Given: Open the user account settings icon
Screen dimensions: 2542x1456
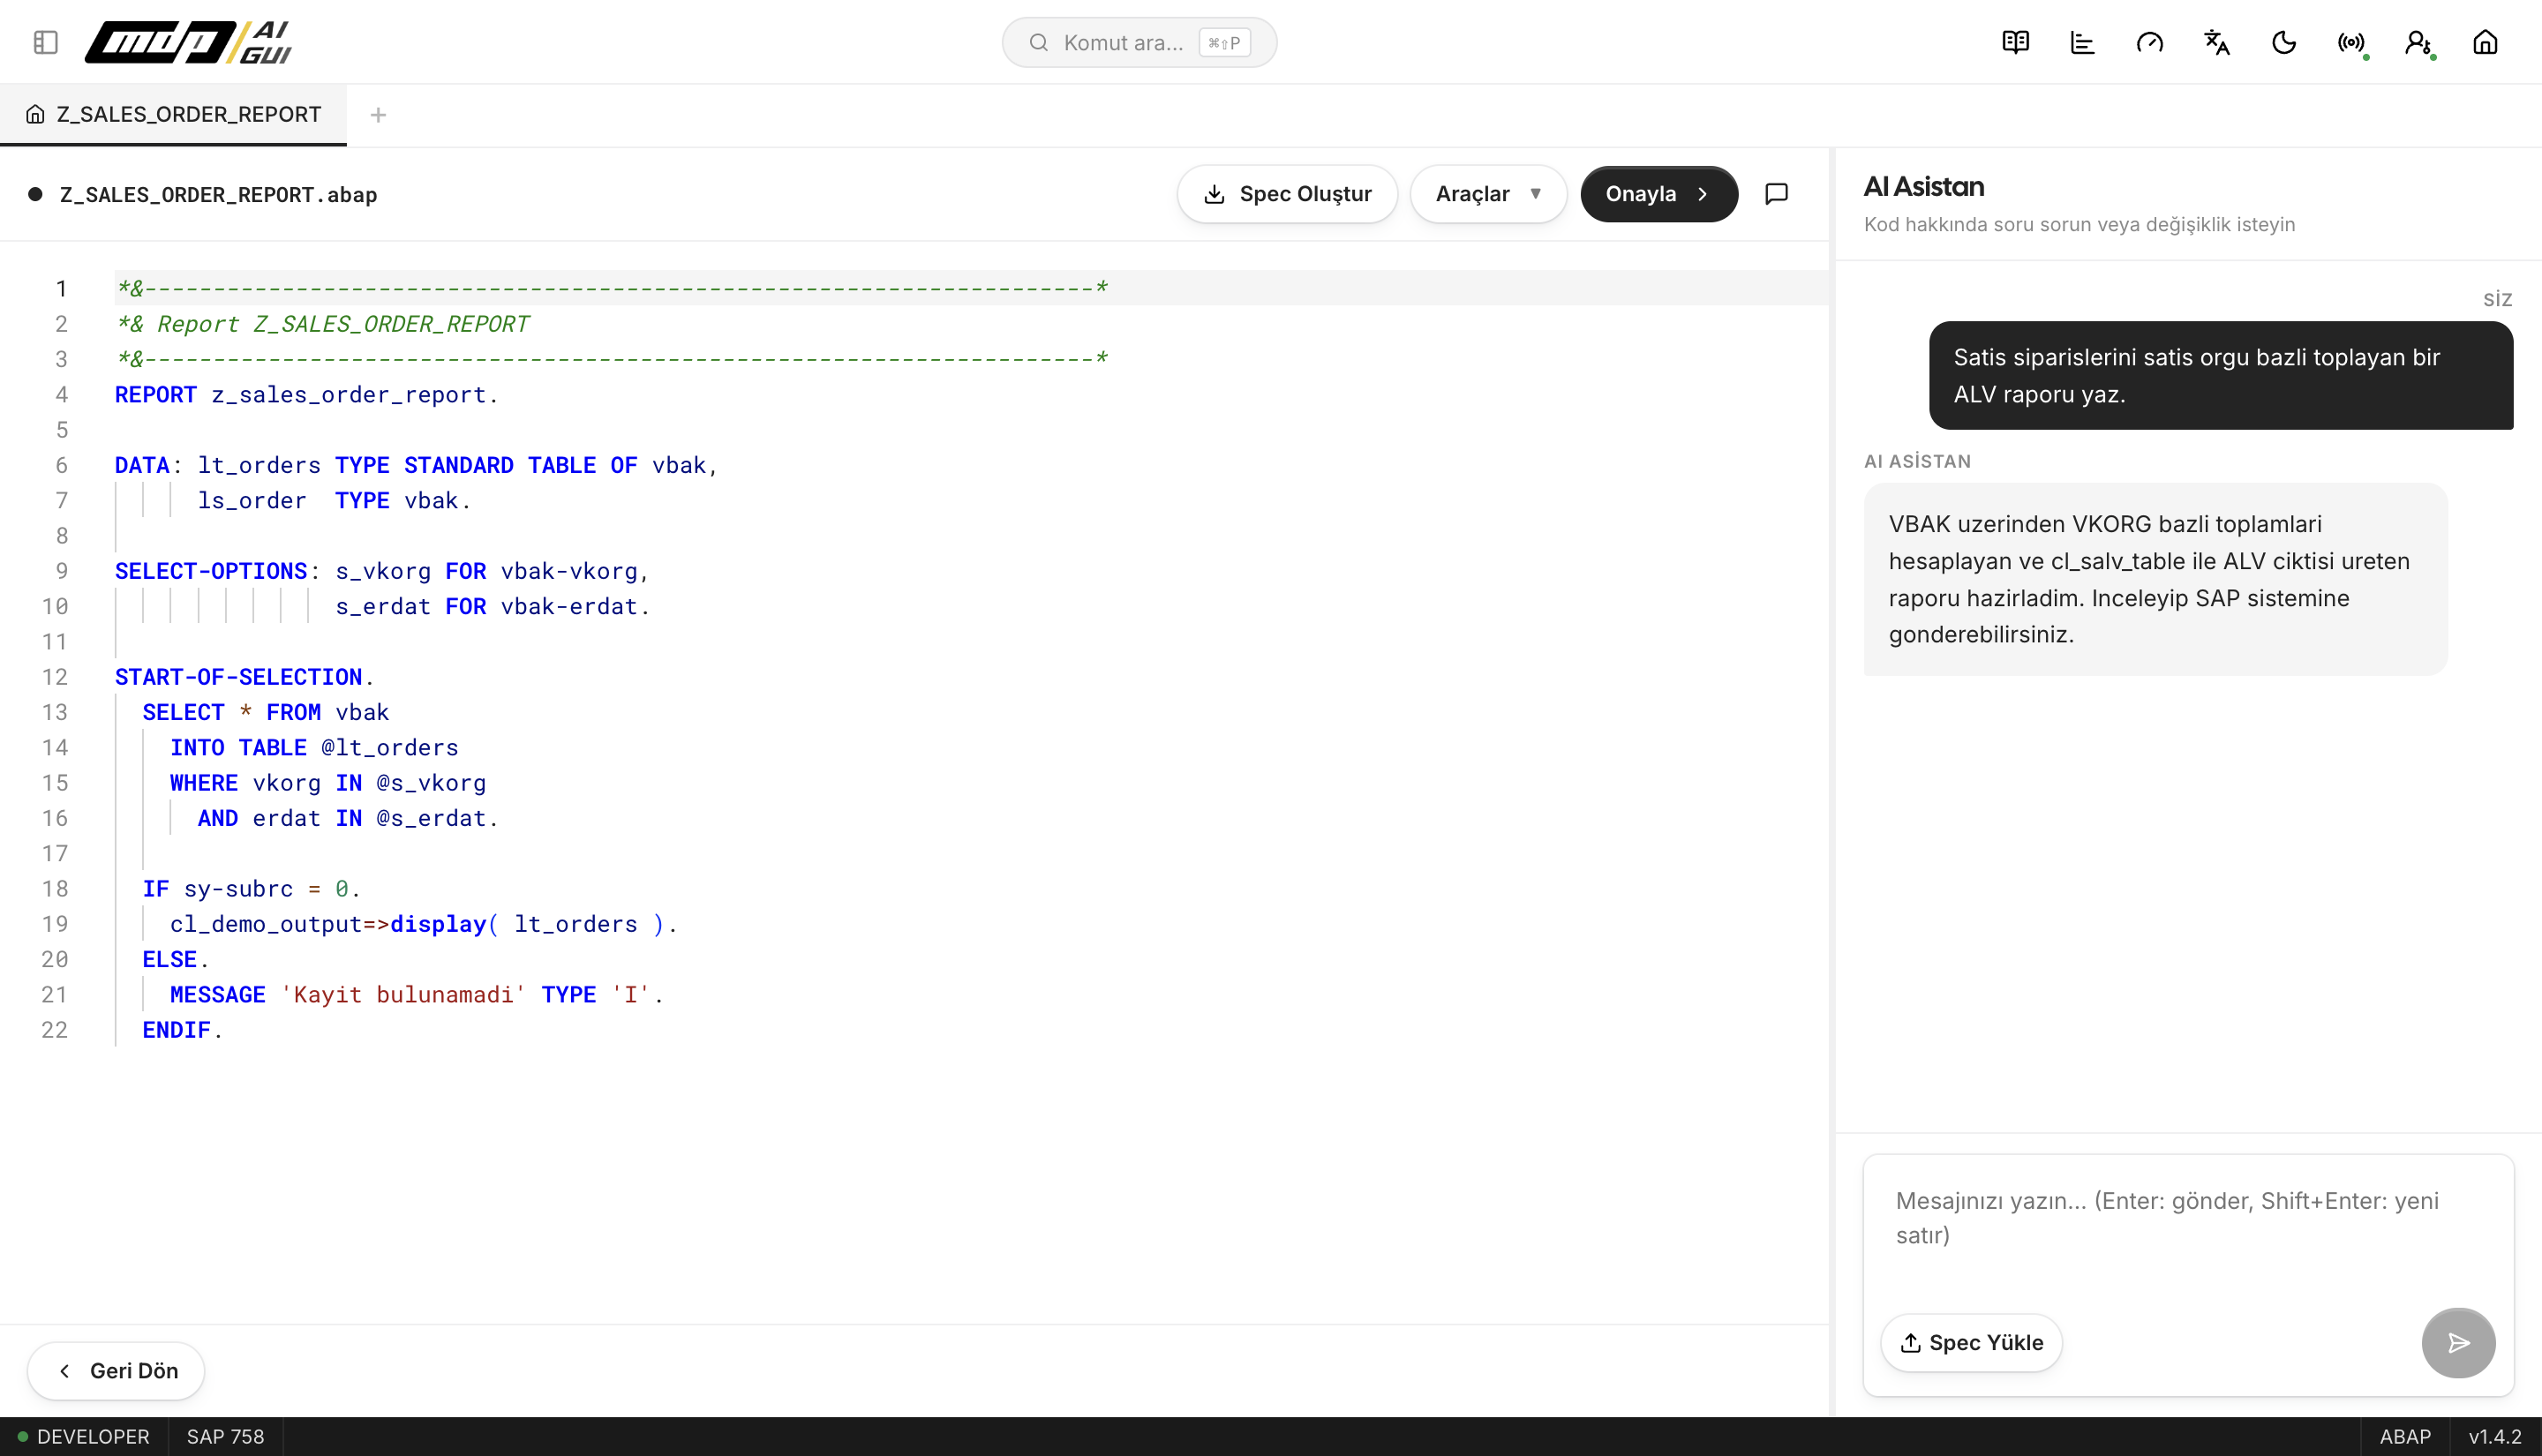Looking at the screenshot, I should (x=2418, y=42).
